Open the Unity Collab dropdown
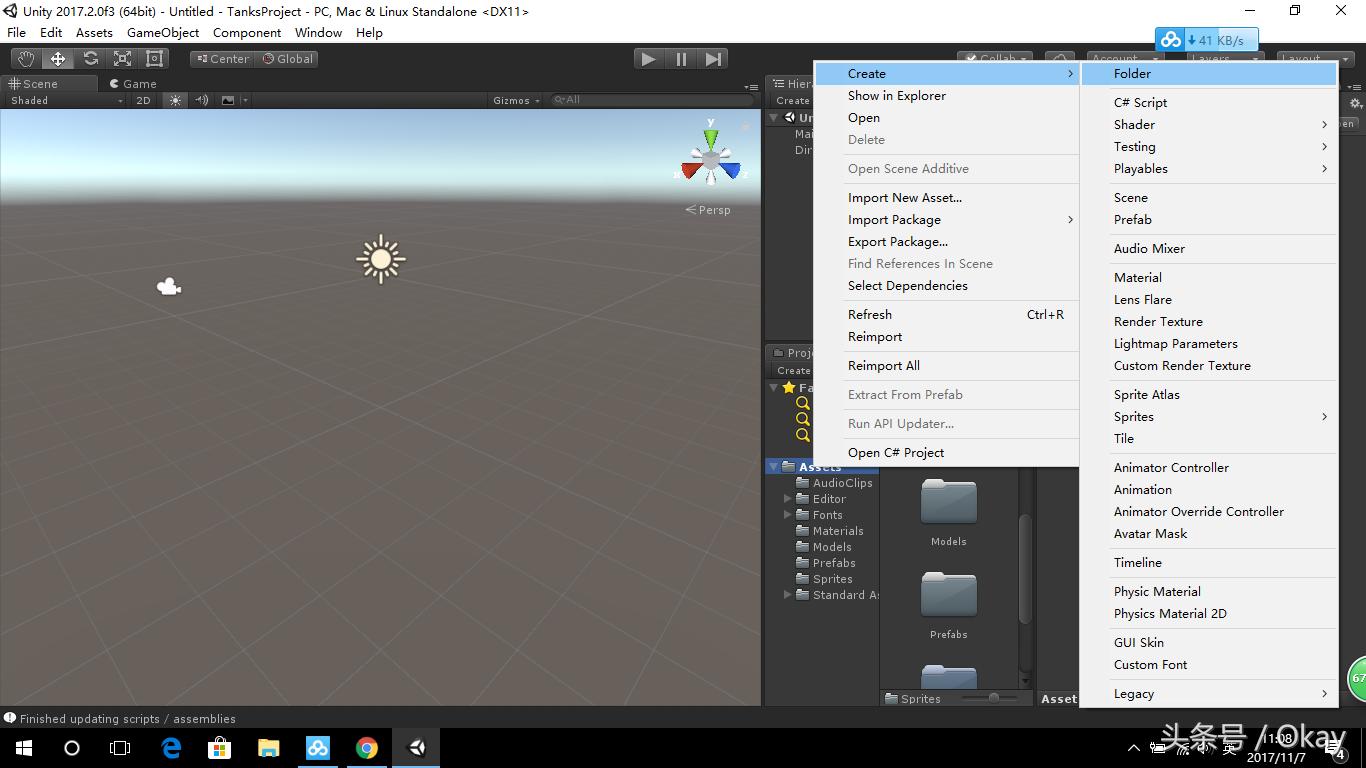This screenshot has width=1366, height=768. tap(995, 58)
